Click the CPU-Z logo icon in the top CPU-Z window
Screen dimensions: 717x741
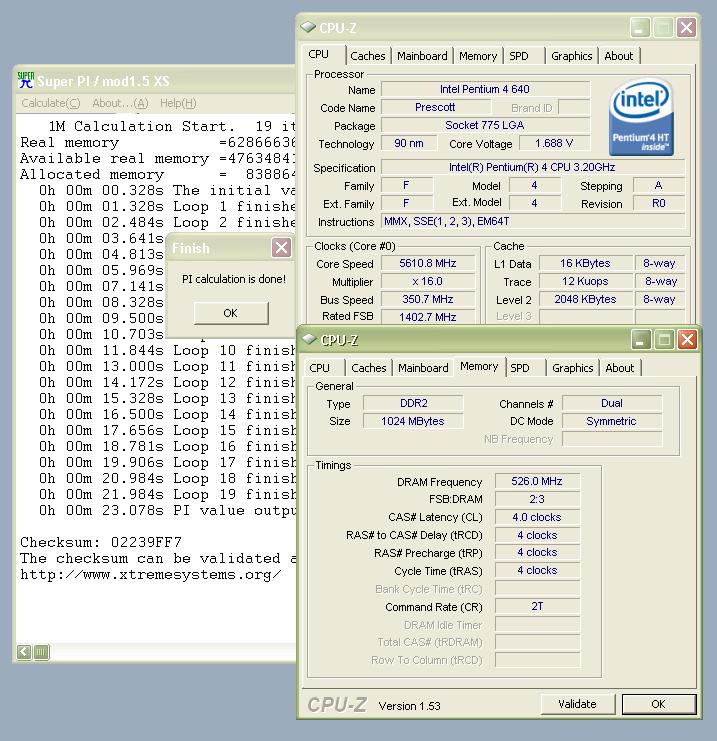point(308,27)
